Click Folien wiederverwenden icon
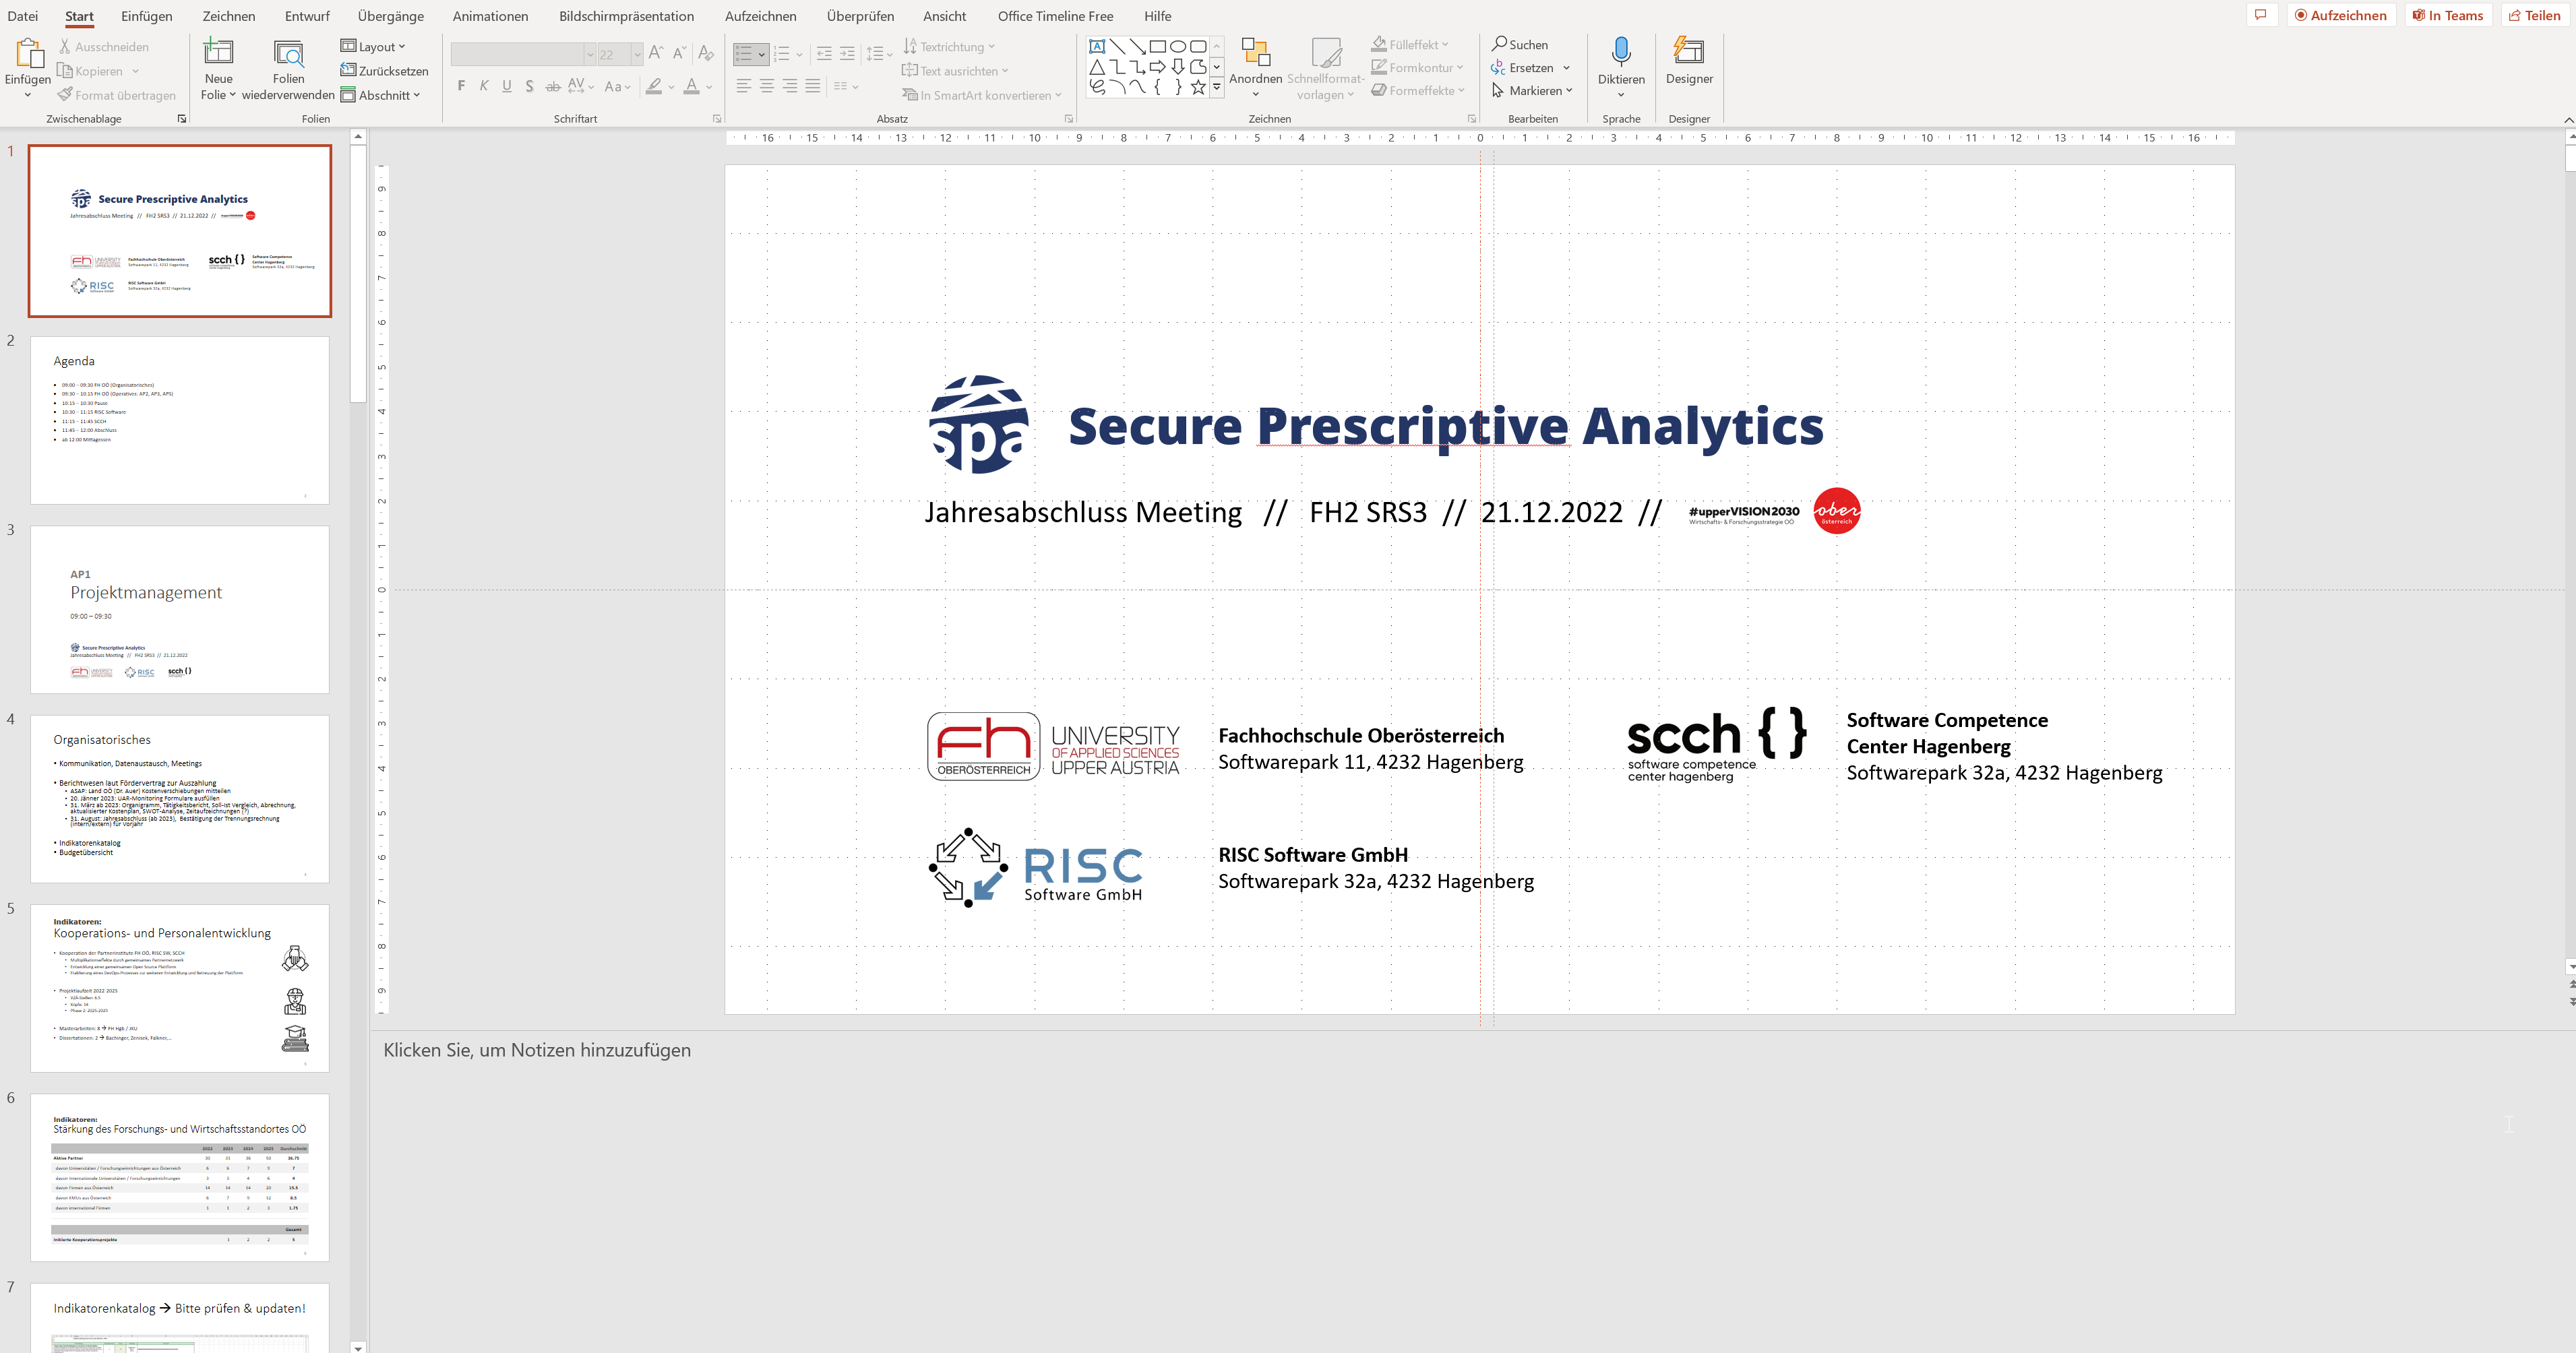Viewport: 2576px width, 1353px height. coord(288,52)
